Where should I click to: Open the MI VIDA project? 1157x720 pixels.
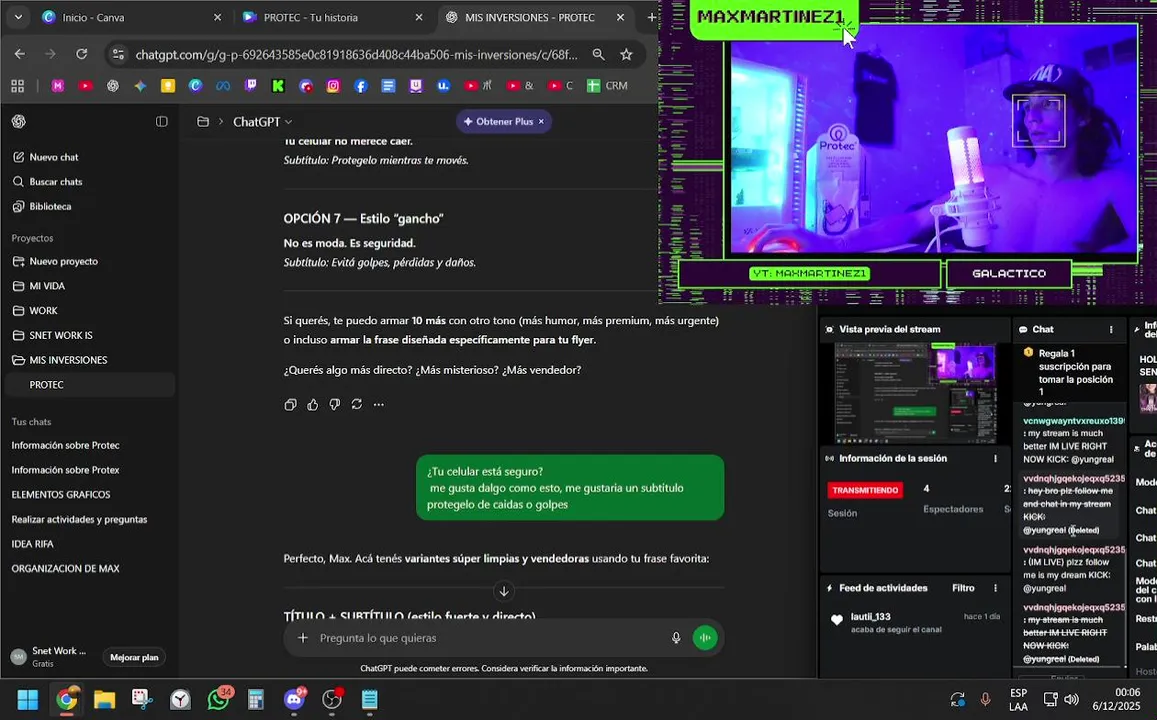tap(89, 286)
